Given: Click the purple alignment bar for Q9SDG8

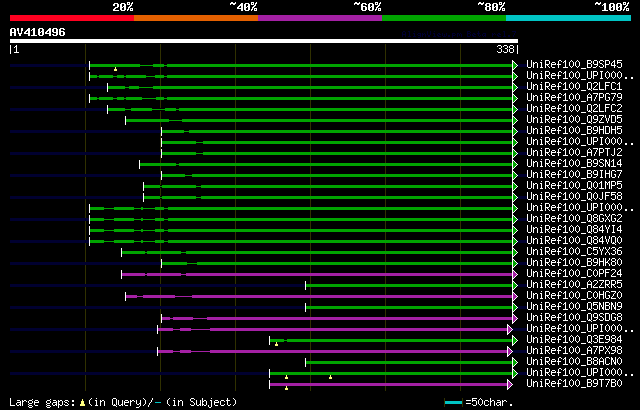Looking at the screenshot, I should point(337,318).
